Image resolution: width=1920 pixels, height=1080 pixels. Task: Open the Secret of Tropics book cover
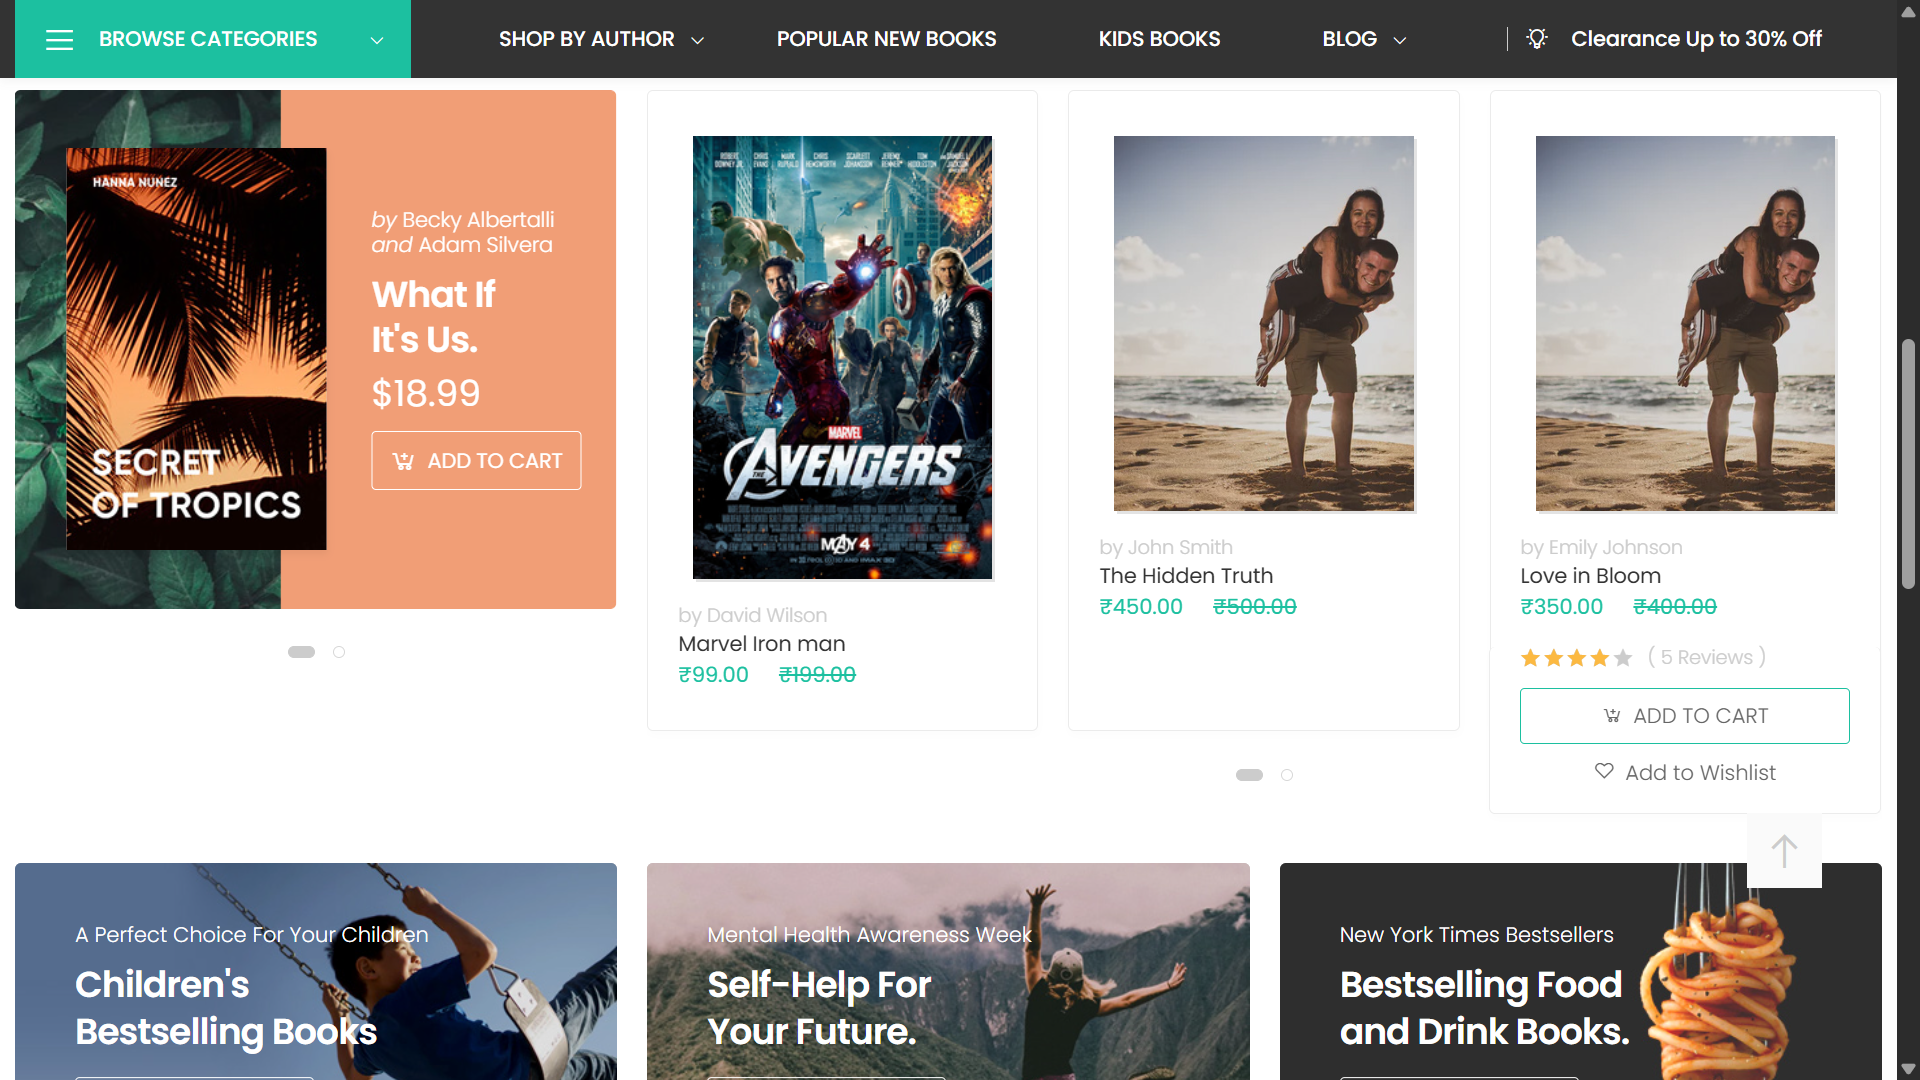pyautogui.click(x=196, y=349)
